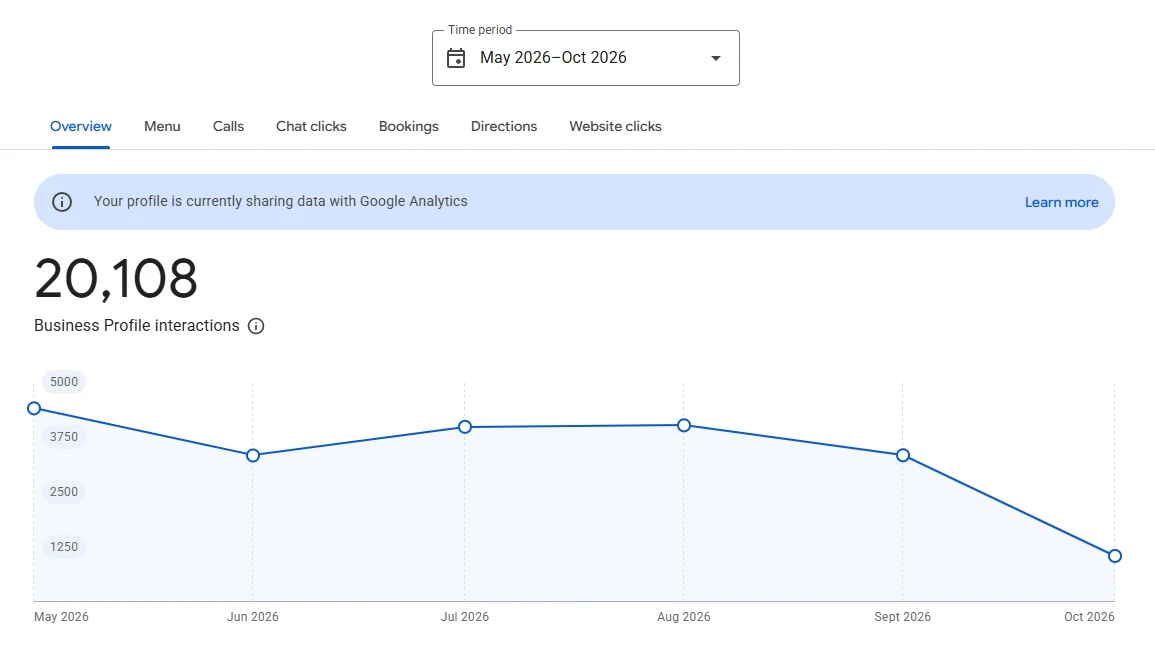The height and width of the screenshot is (651, 1155).
Task: Select the Aug 2026 data point
Action: point(684,426)
